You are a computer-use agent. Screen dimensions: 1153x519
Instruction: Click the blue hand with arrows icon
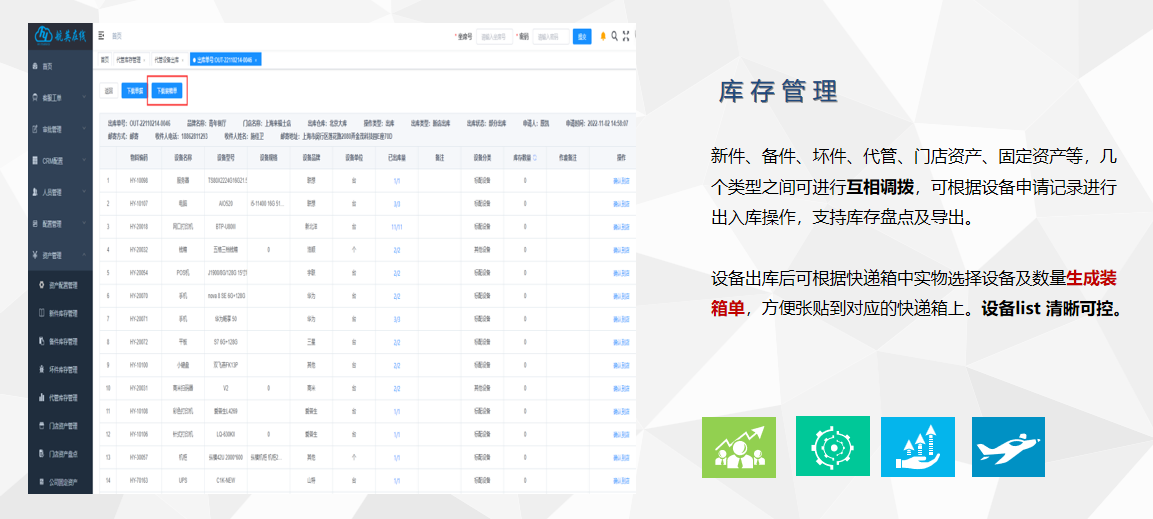point(918,447)
